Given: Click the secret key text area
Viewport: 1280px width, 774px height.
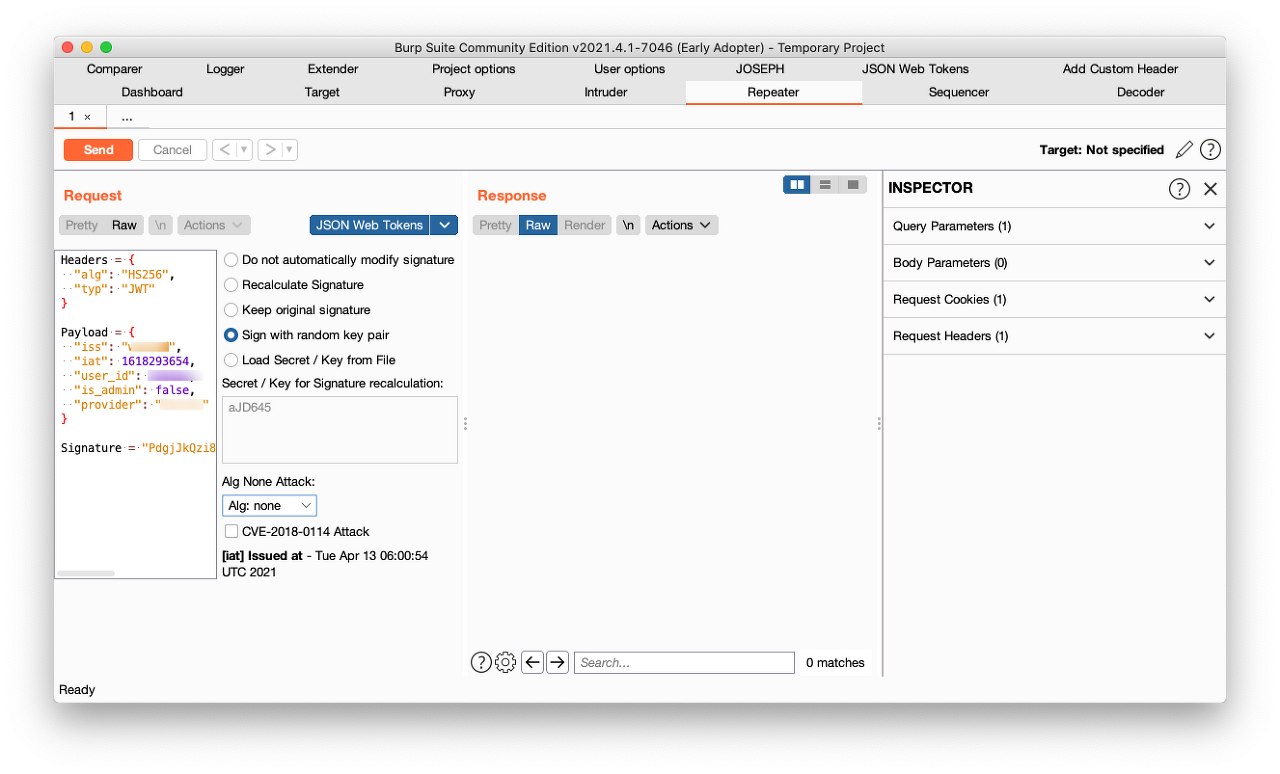Looking at the screenshot, I should [340, 430].
